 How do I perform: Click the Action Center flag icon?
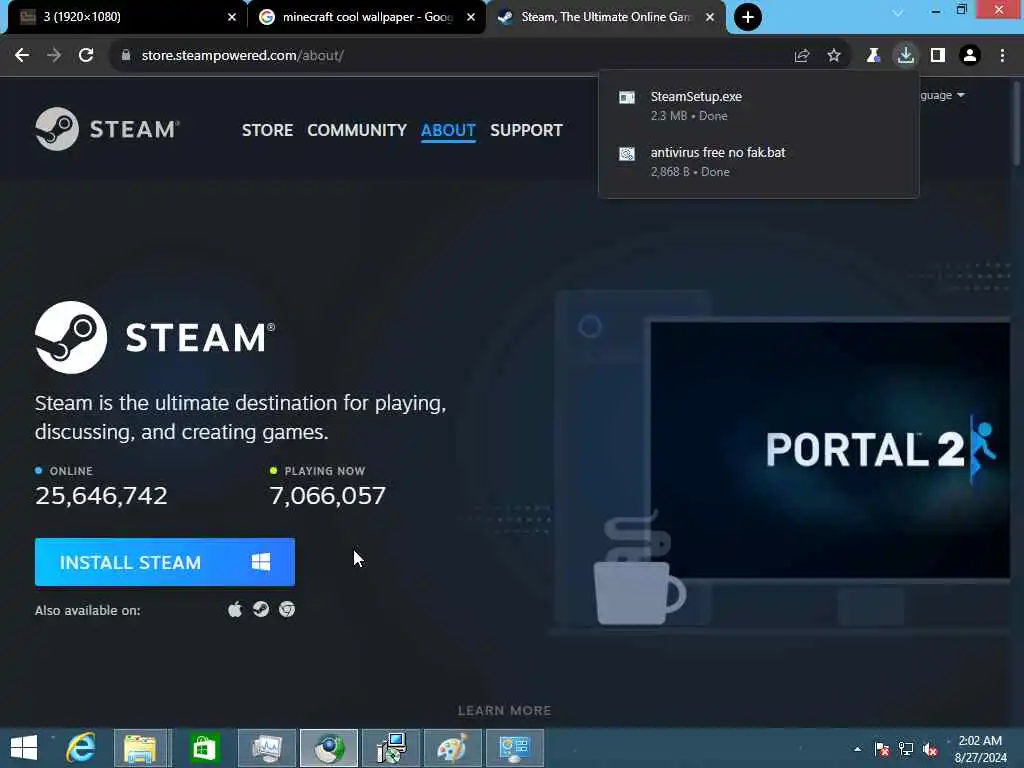(x=882, y=749)
